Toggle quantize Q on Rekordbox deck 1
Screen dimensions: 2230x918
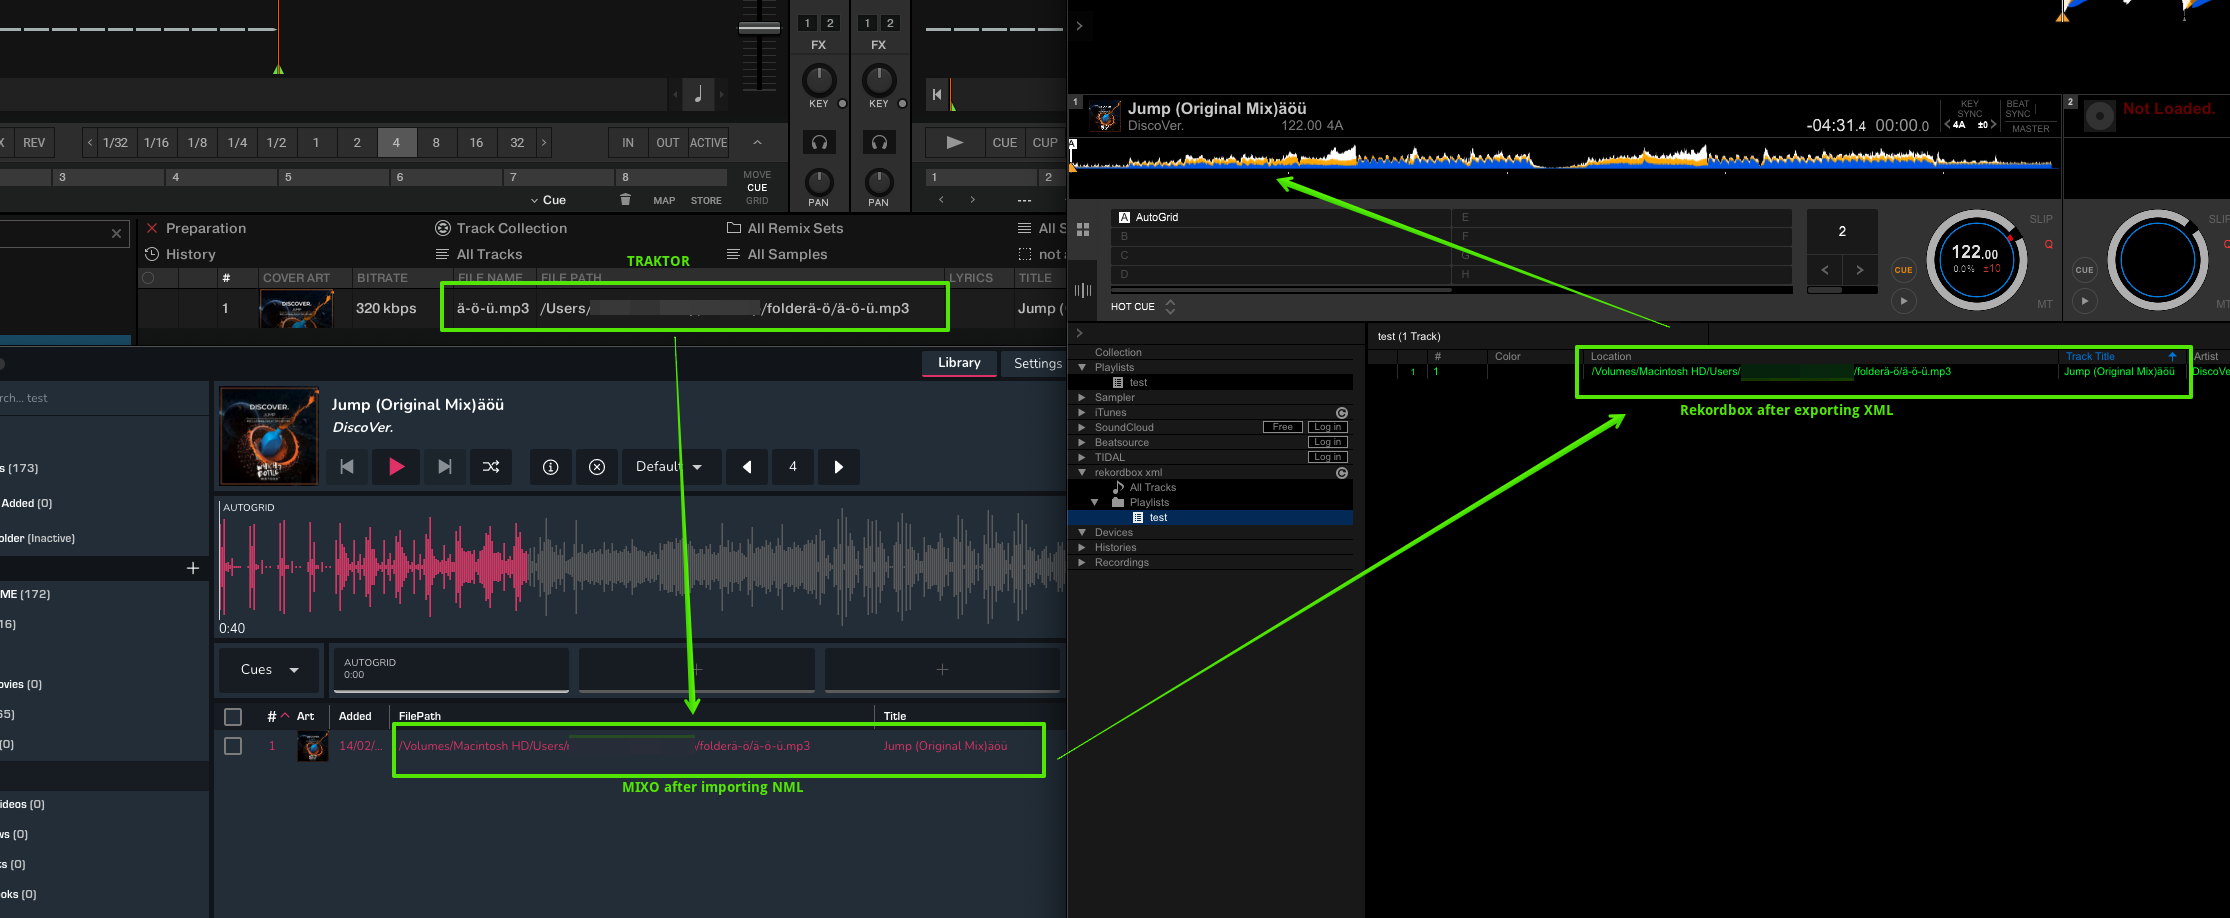click(x=2048, y=245)
